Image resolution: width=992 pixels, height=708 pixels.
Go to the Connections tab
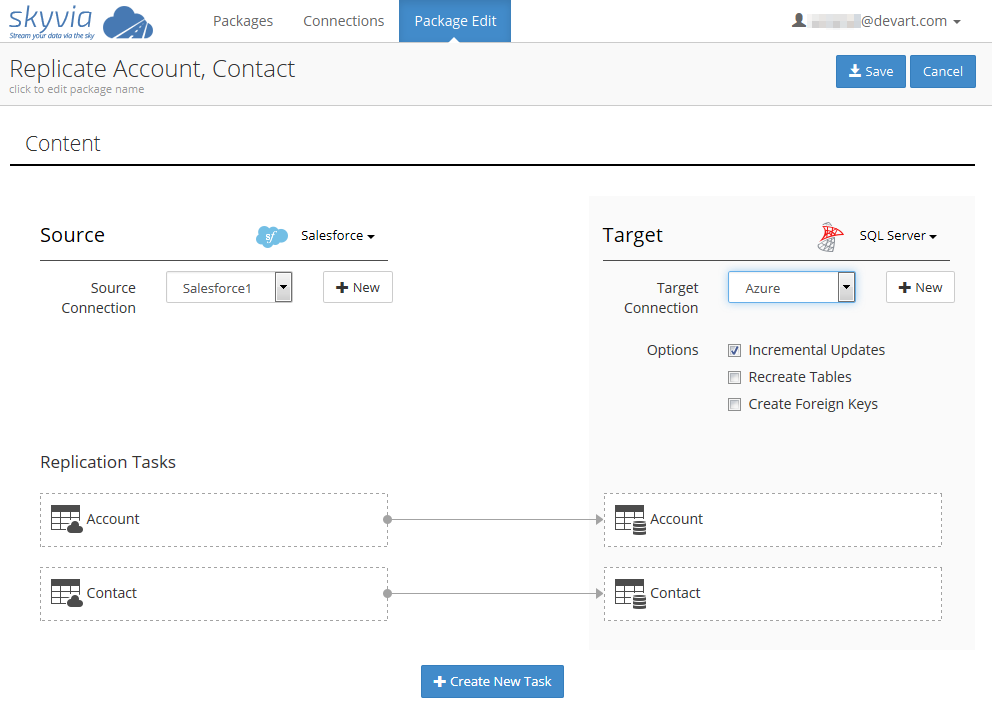coord(344,21)
